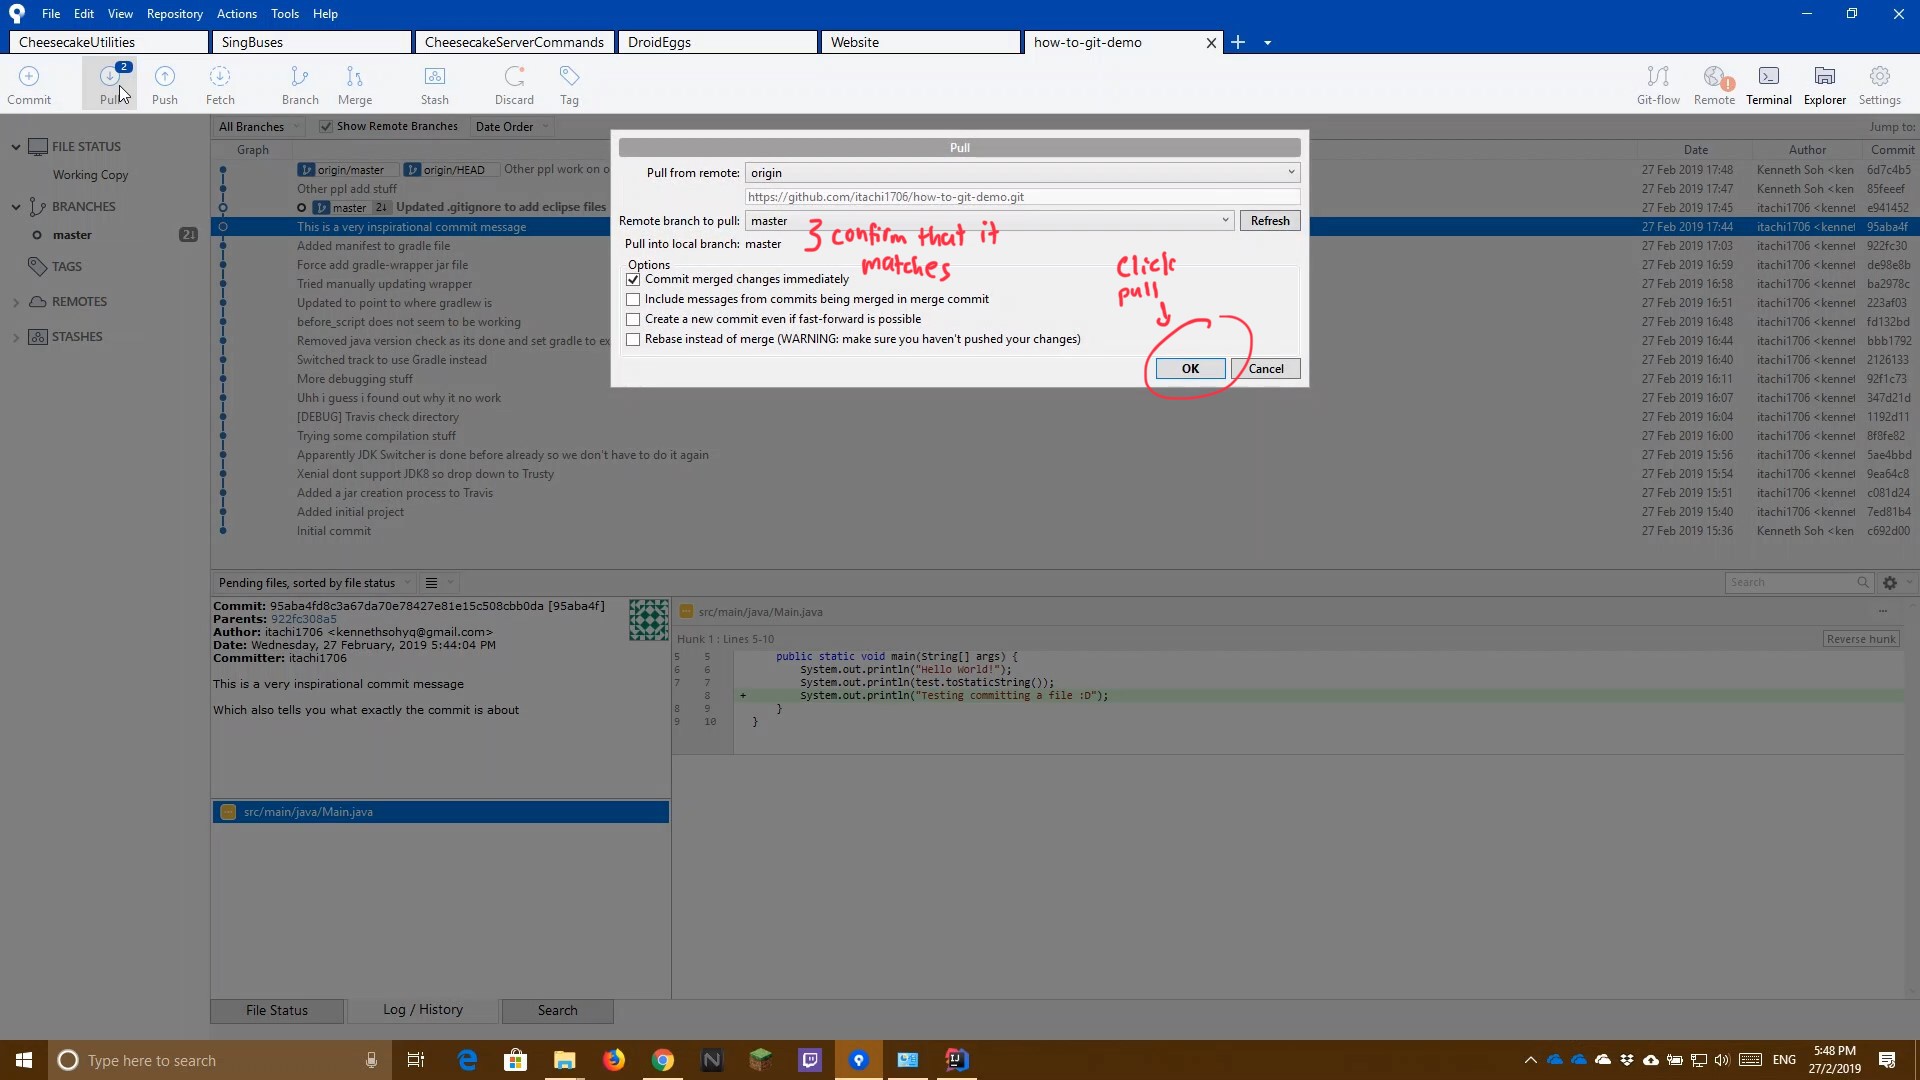Toggle Show Remote Branches checkbox
The height and width of the screenshot is (1080, 1920).
click(x=326, y=125)
